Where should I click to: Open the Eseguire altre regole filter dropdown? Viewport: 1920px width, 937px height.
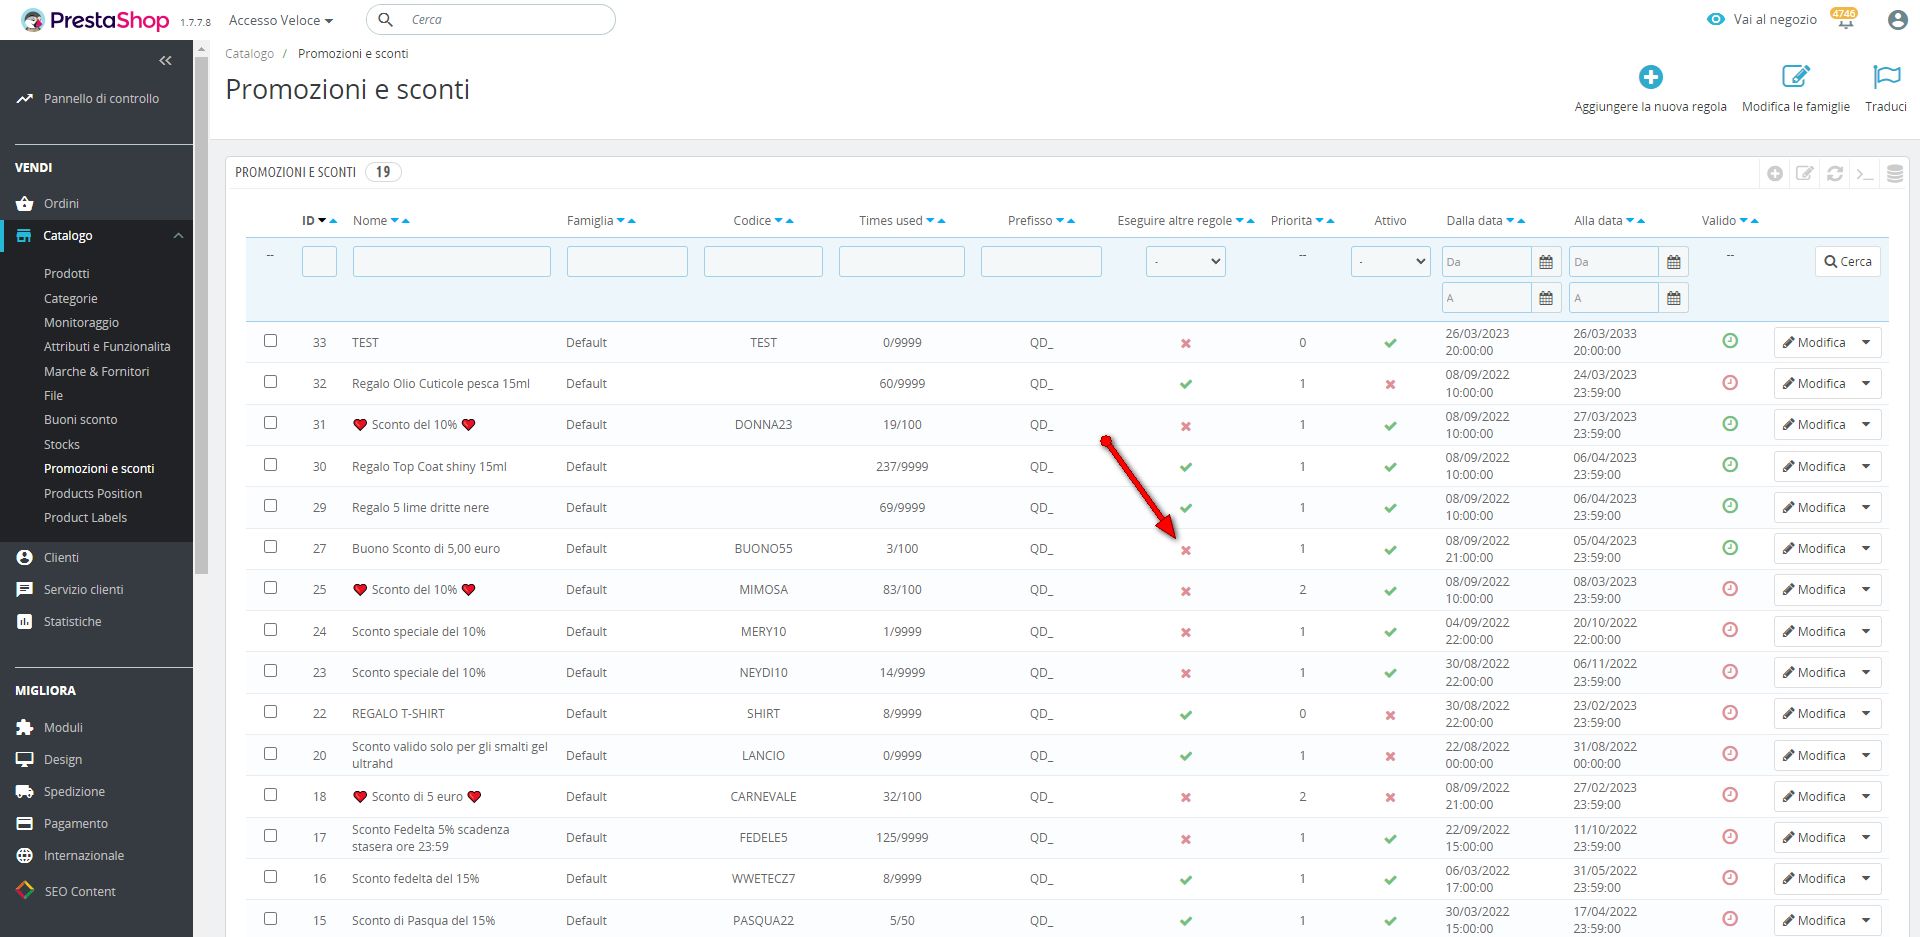pos(1185,262)
